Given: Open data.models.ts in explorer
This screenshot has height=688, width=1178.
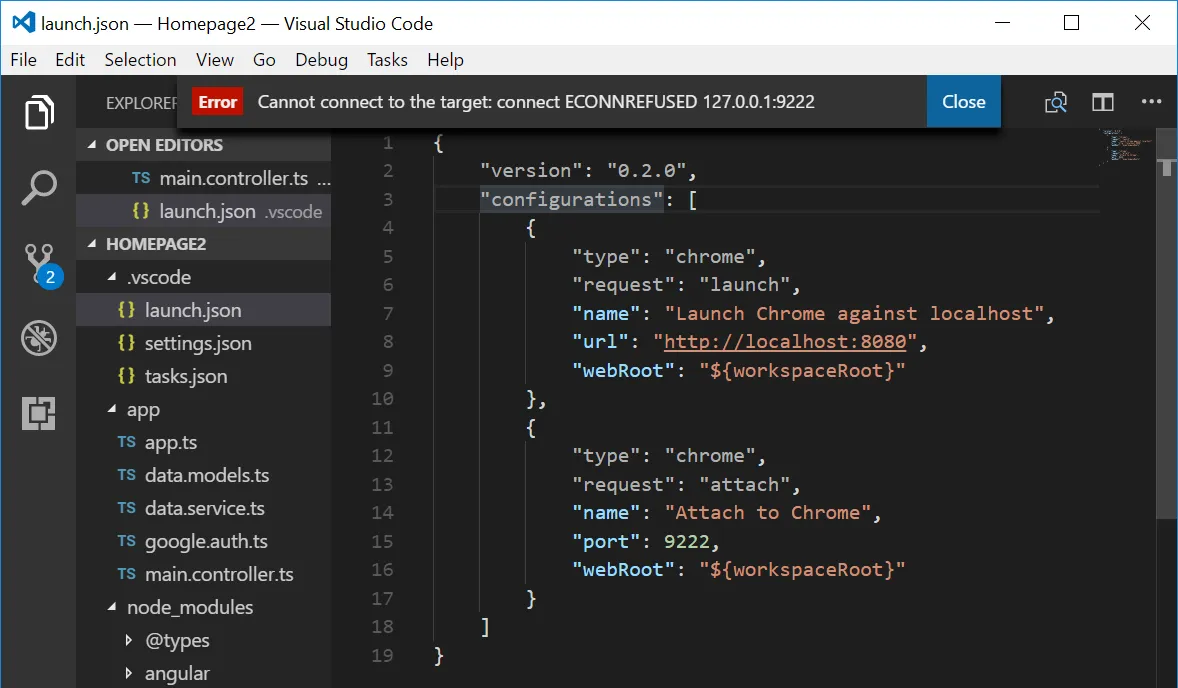Looking at the screenshot, I should click(204, 475).
